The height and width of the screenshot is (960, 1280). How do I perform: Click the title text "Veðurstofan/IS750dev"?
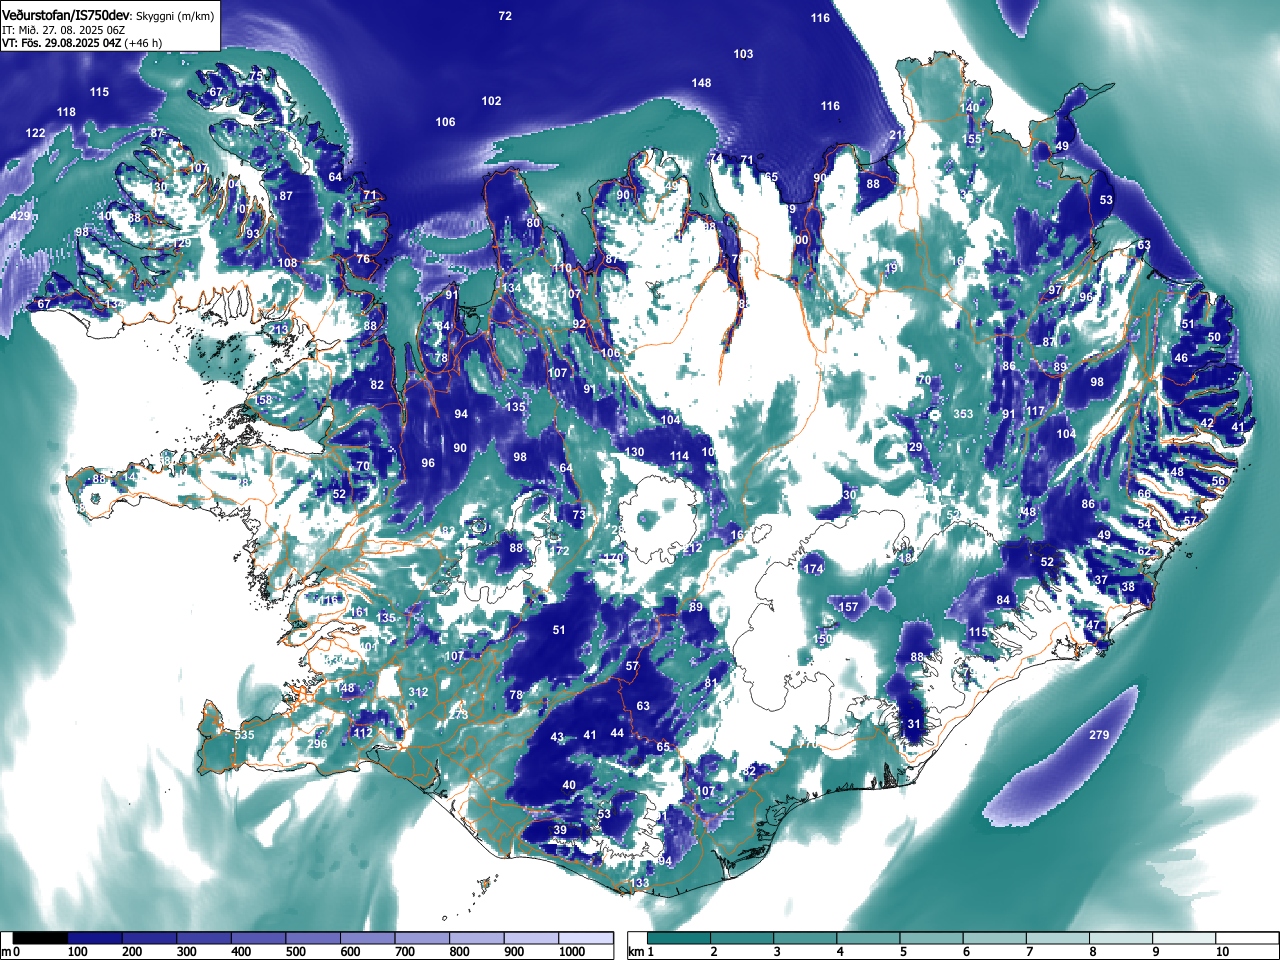66,14
